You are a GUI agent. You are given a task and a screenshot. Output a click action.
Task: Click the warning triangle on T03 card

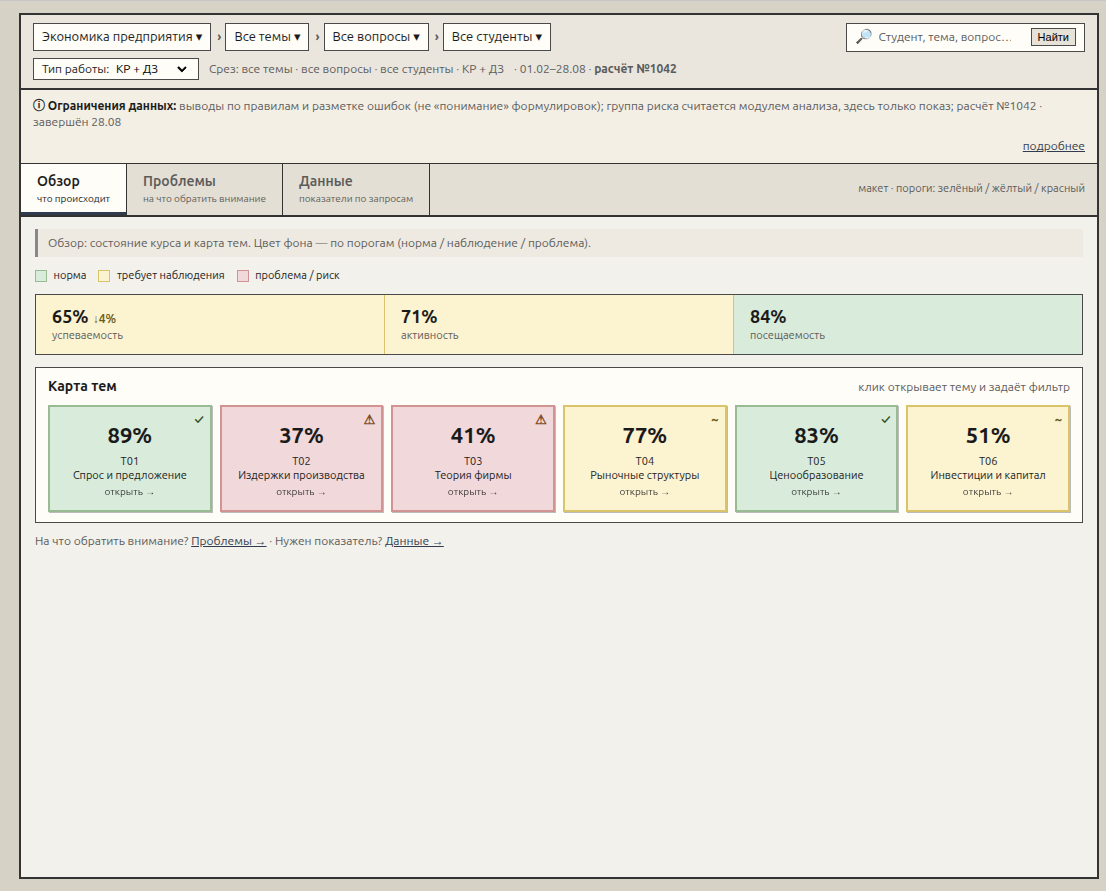point(540,420)
